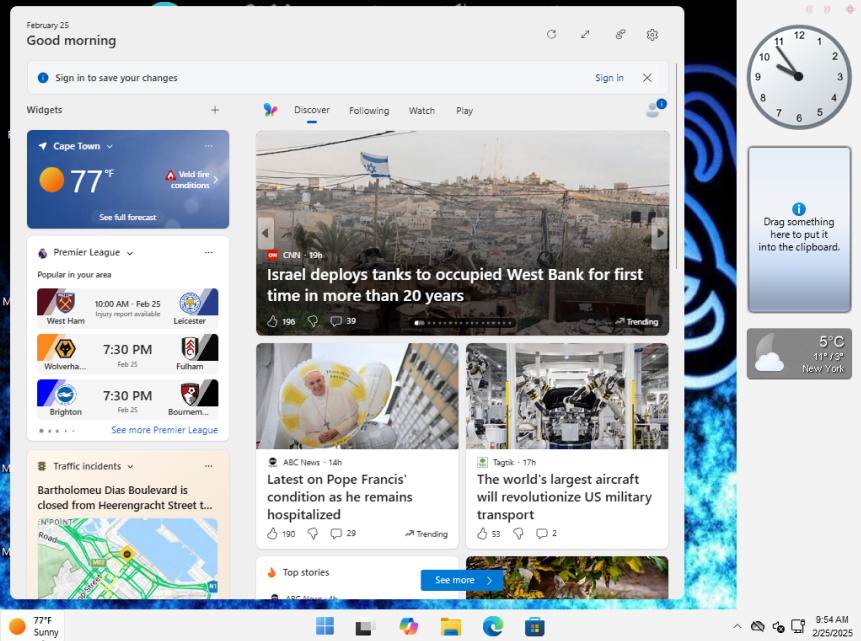Open Pope Francis article
861x641 pixels.
(340, 497)
